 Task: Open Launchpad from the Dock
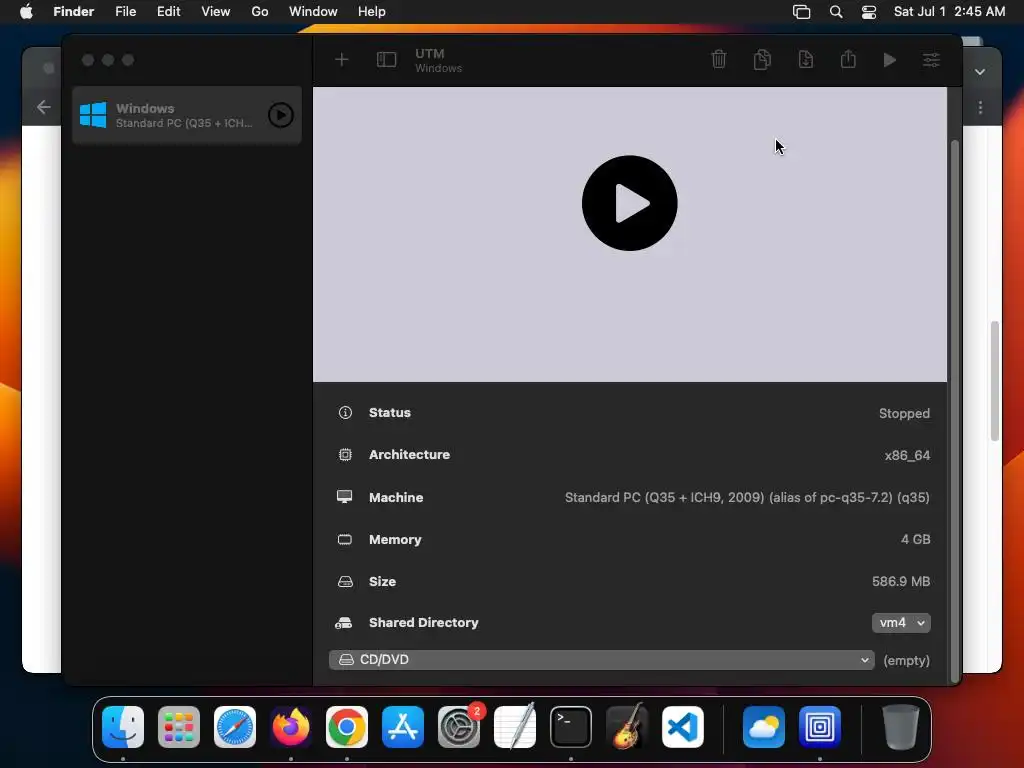pyautogui.click(x=179, y=727)
